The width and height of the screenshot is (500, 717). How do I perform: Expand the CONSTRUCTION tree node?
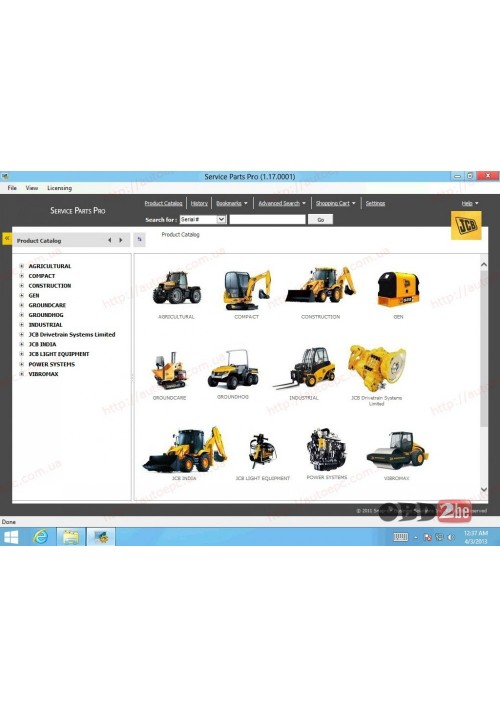tap(21, 285)
